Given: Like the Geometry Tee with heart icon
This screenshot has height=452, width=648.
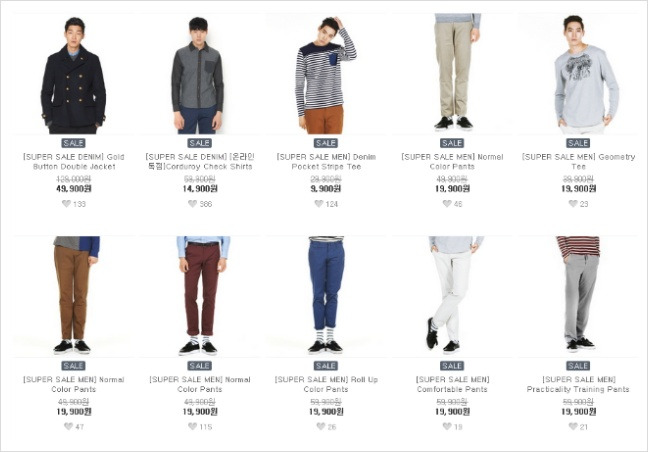Looking at the screenshot, I should pos(573,204).
